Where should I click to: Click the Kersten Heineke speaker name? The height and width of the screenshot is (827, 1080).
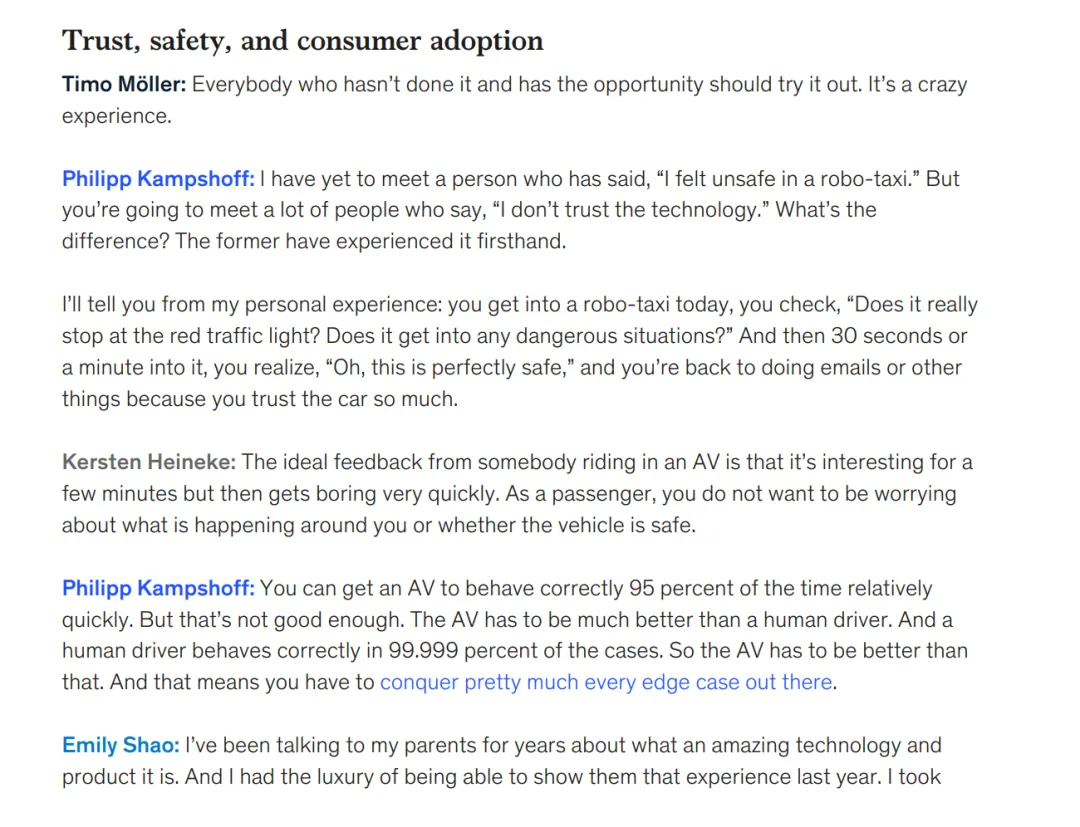pyautogui.click(x=149, y=462)
